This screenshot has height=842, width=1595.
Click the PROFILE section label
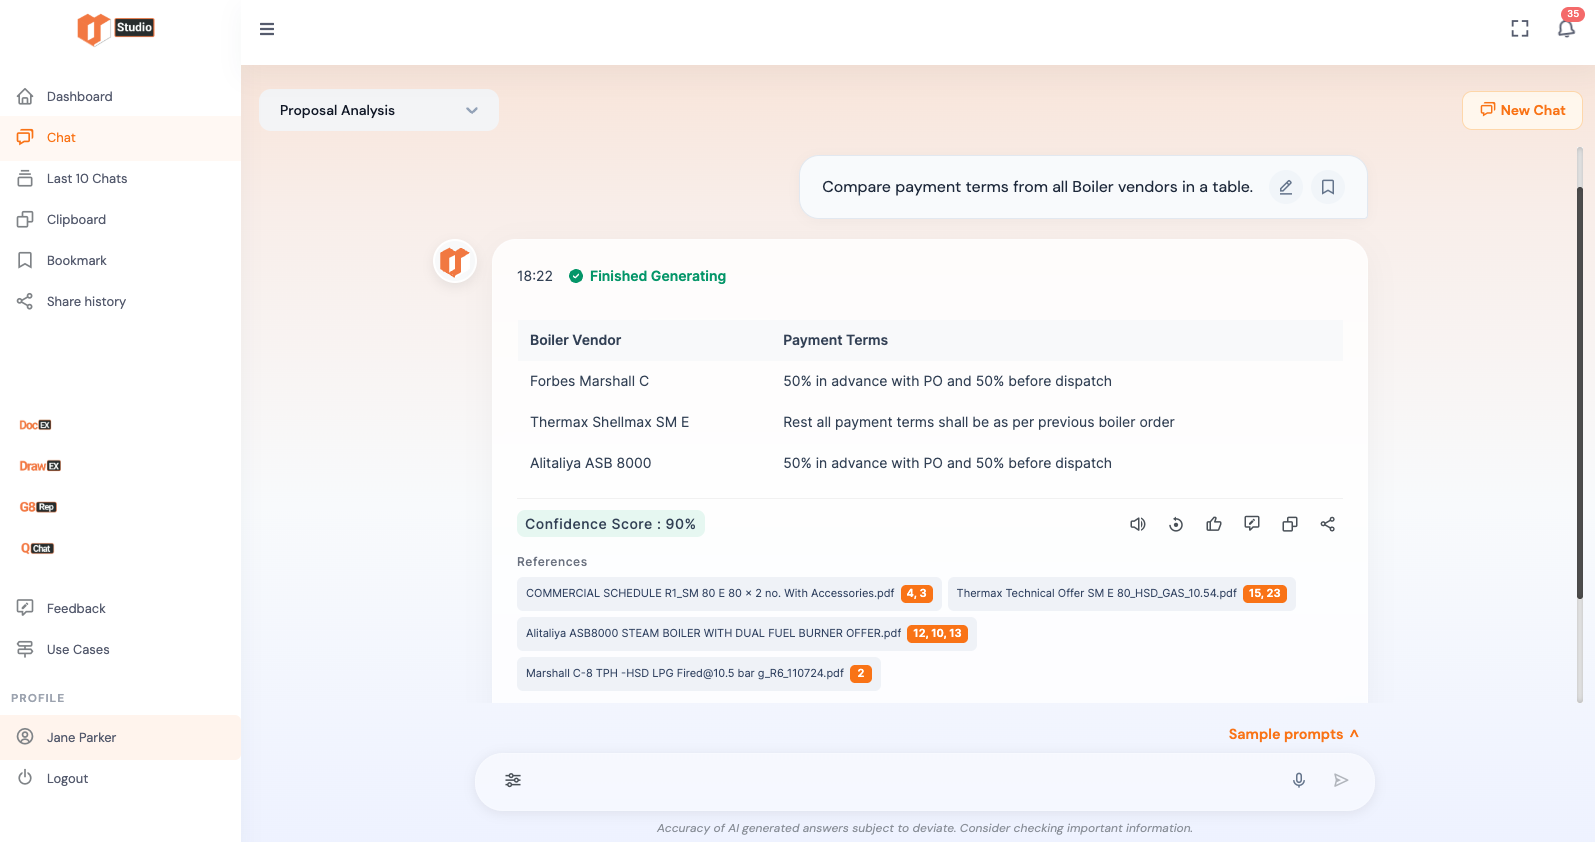(38, 698)
